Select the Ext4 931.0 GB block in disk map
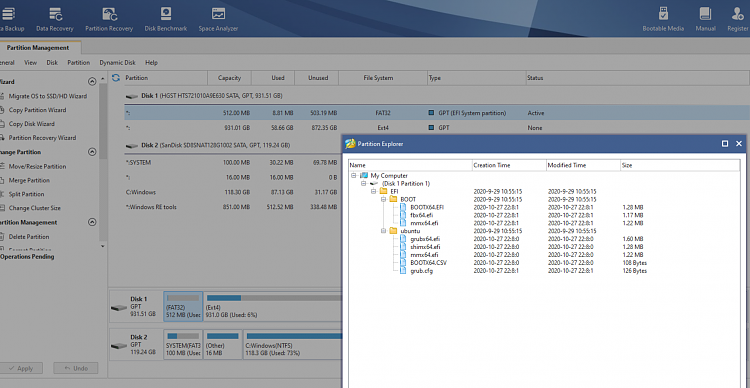Image resolution: width=750 pixels, height=388 pixels. click(273, 307)
